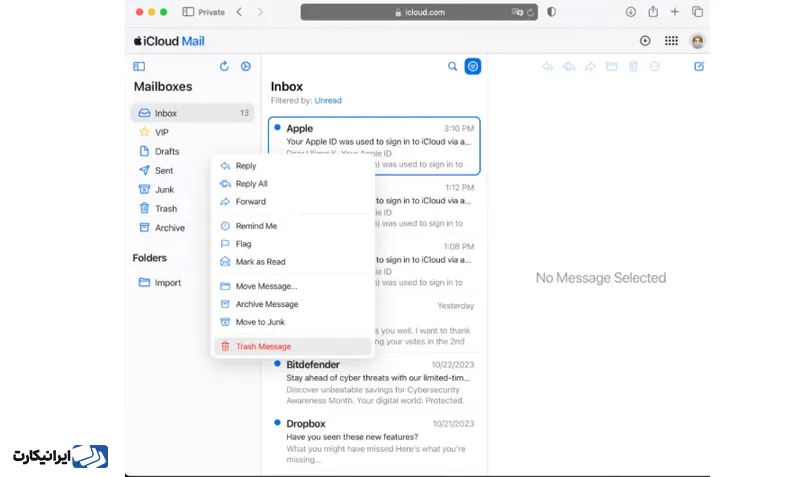The height and width of the screenshot is (477, 800).
Task: Open the Import folder
Action: point(171,283)
